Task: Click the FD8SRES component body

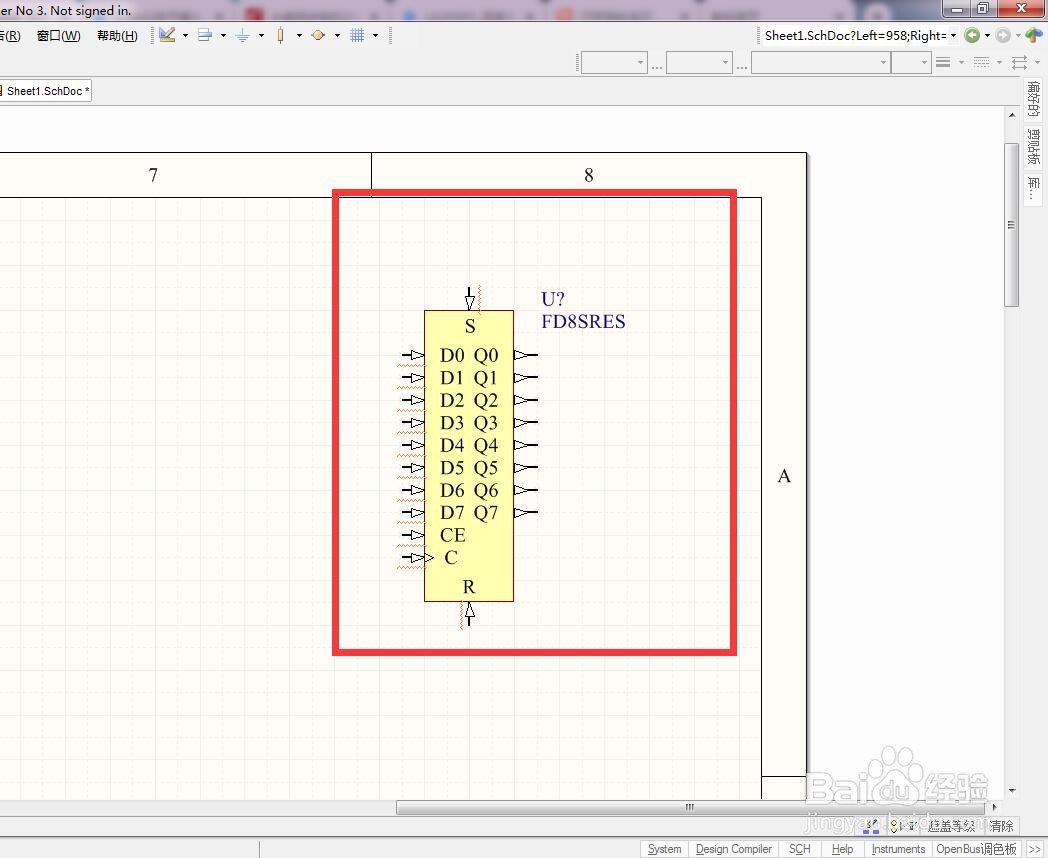Action: pyautogui.click(x=469, y=456)
